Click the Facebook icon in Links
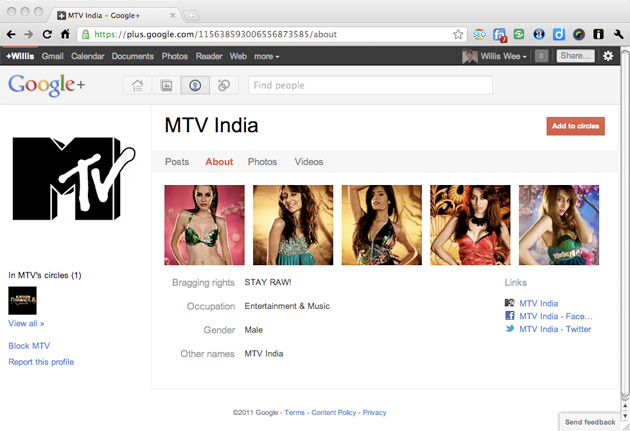The image size is (630, 431). point(509,316)
